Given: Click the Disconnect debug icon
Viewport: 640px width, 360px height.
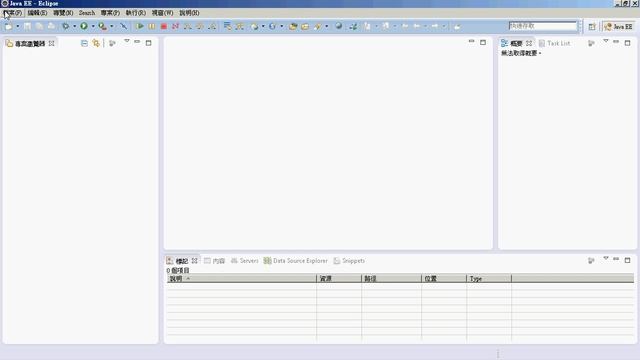Looking at the screenshot, I should 176,27.
